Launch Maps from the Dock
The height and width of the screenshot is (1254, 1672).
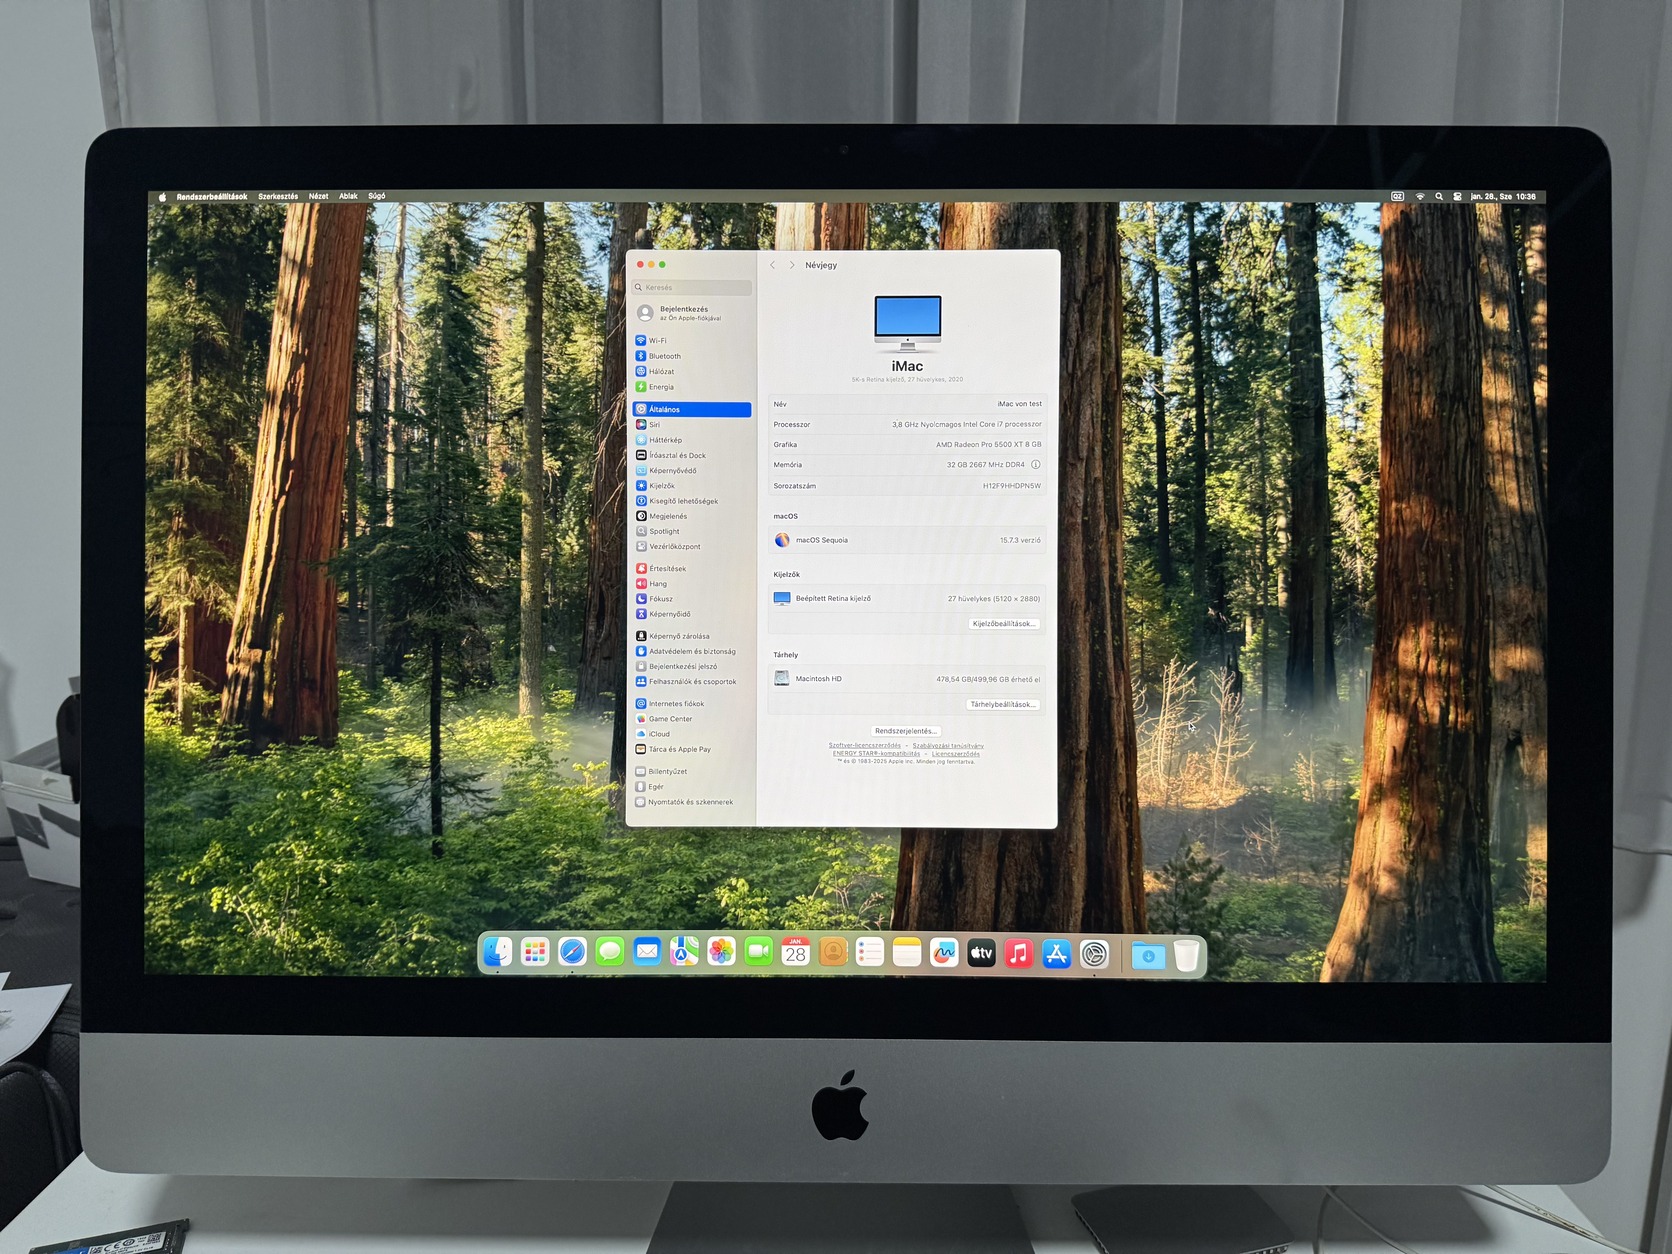pos(684,952)
